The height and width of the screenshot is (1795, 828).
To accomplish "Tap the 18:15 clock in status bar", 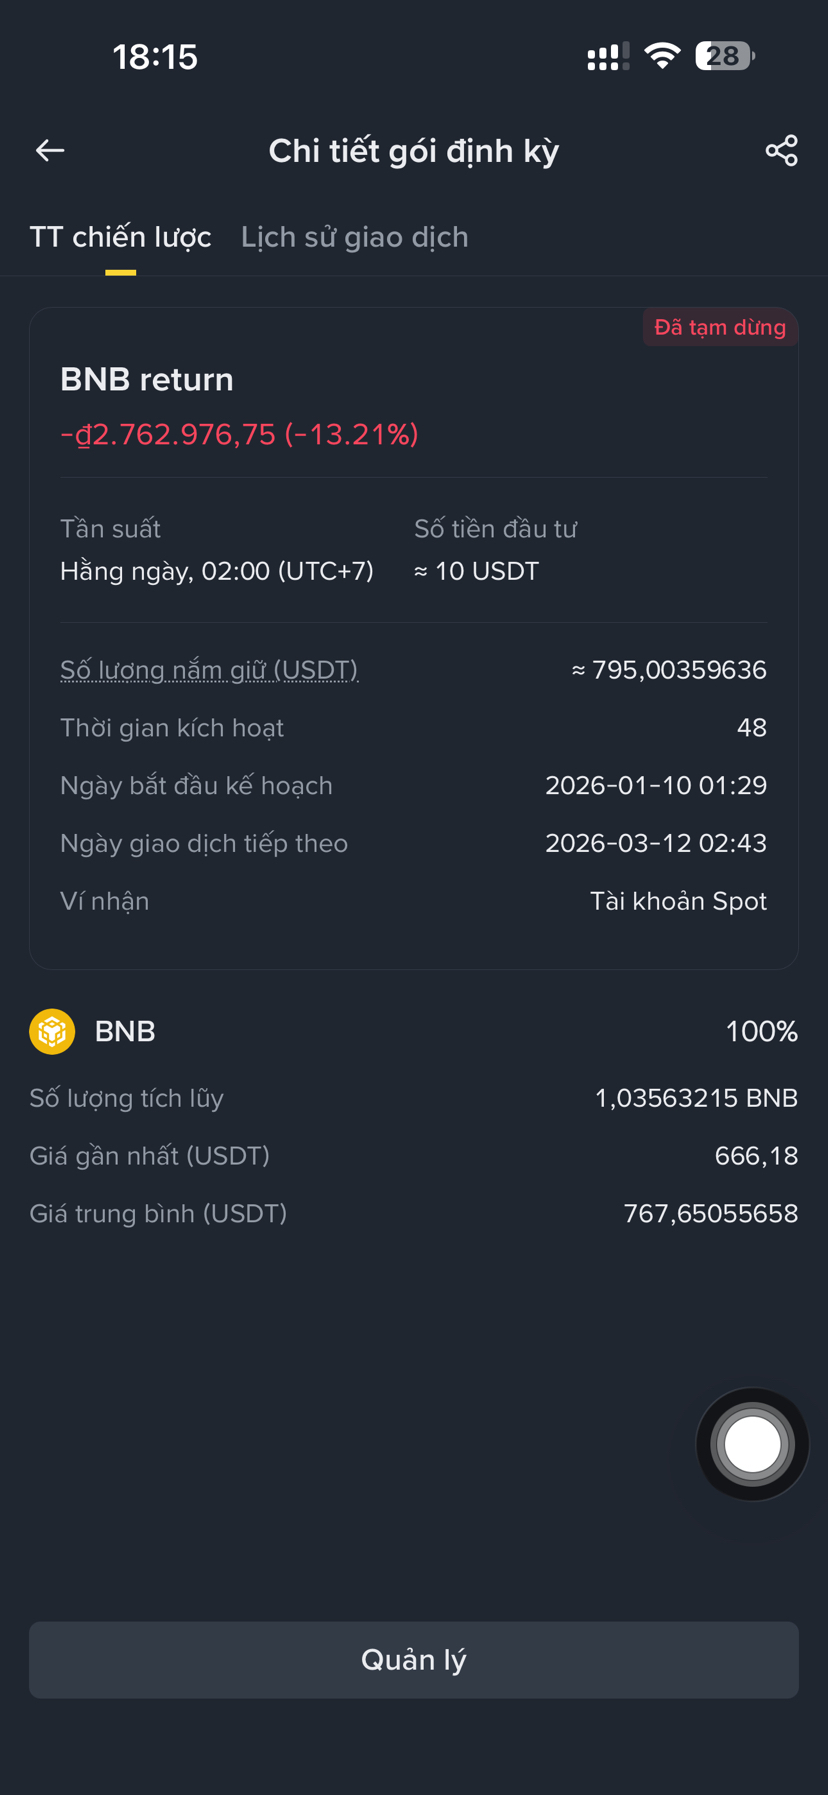I will click(x=155, y=57).
